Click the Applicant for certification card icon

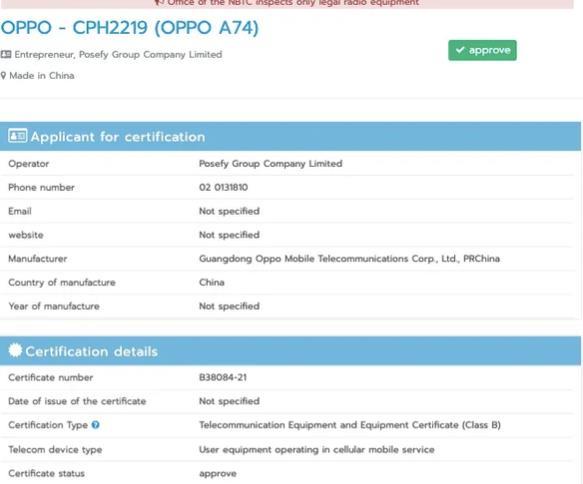coord(17,136)
